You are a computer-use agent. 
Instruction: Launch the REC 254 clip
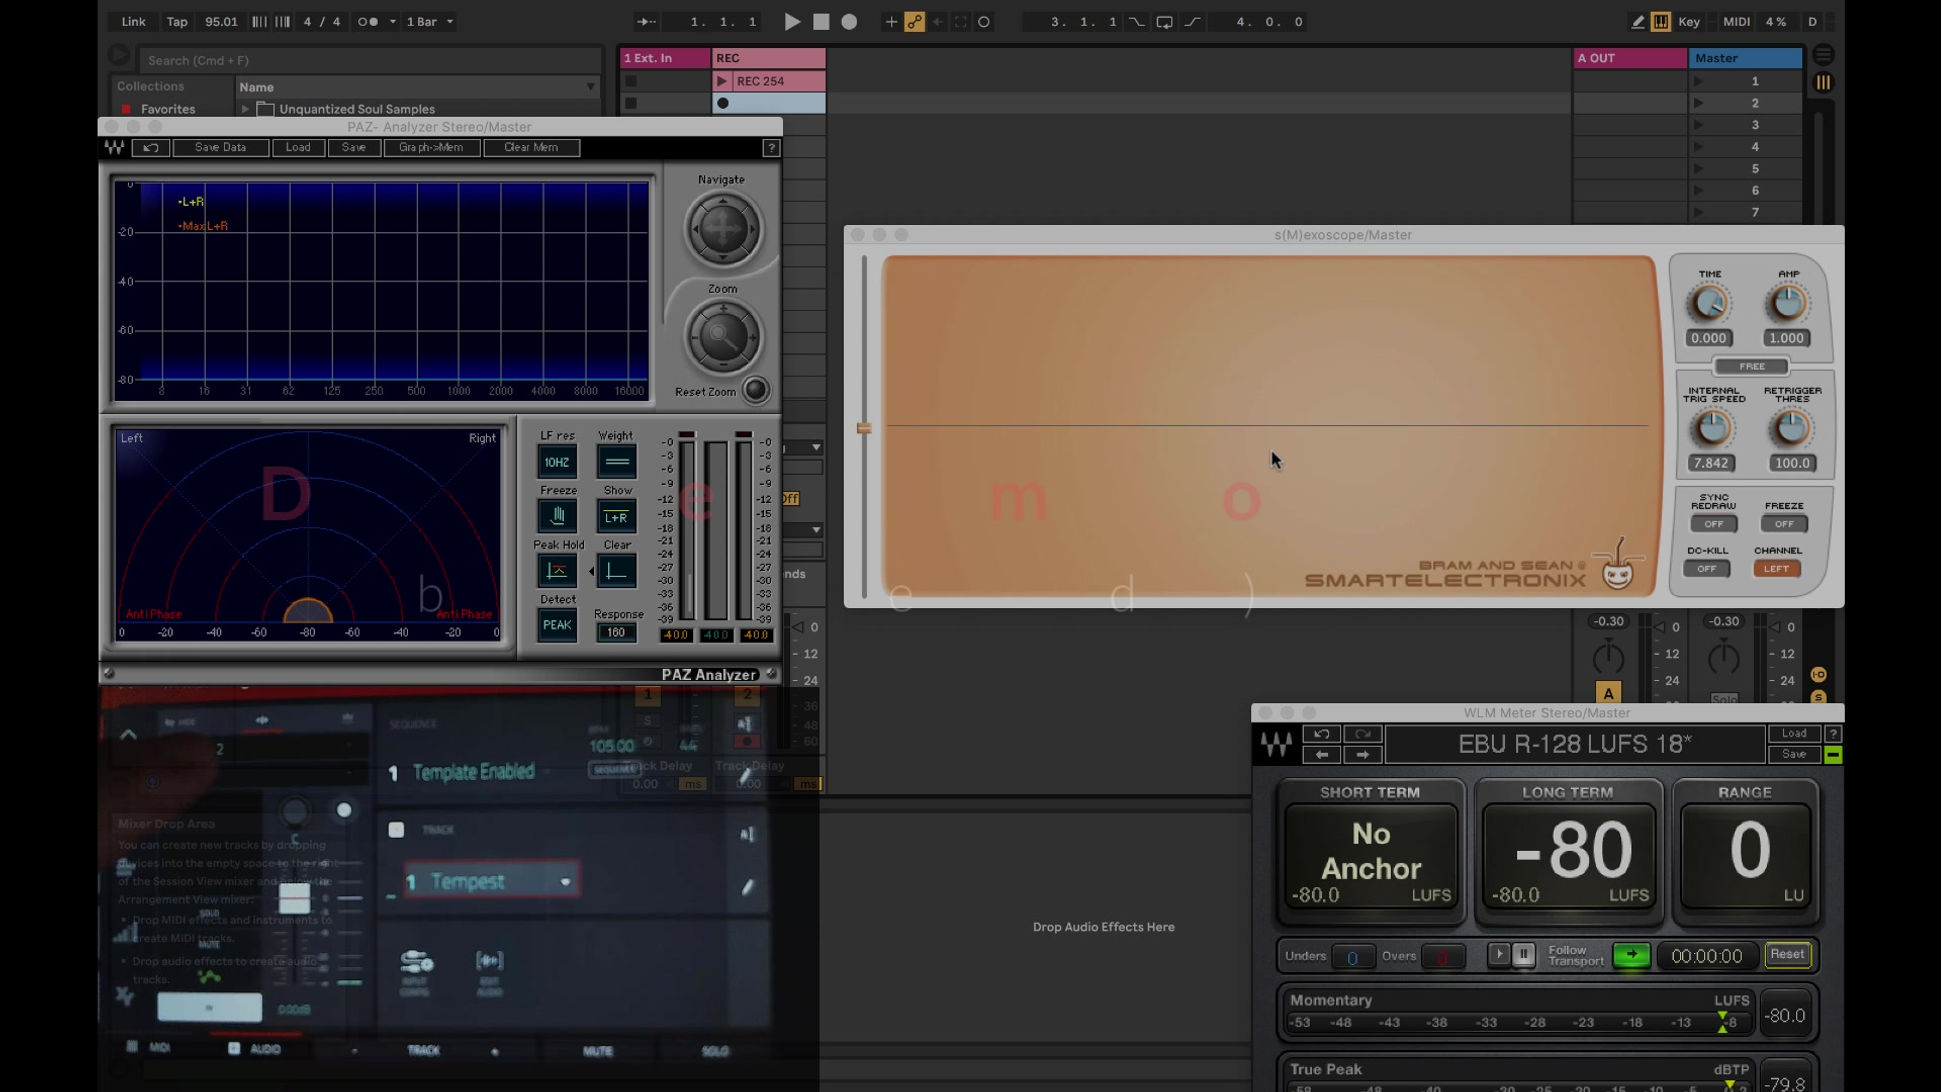coord(722,81)
